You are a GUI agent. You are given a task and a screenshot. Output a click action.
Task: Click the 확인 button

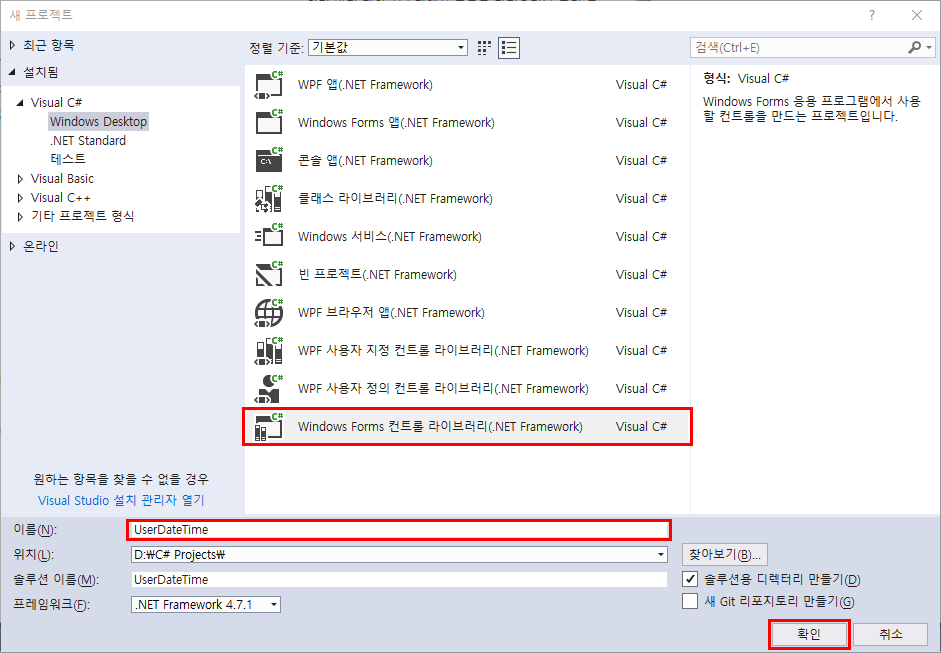(809, 634)
